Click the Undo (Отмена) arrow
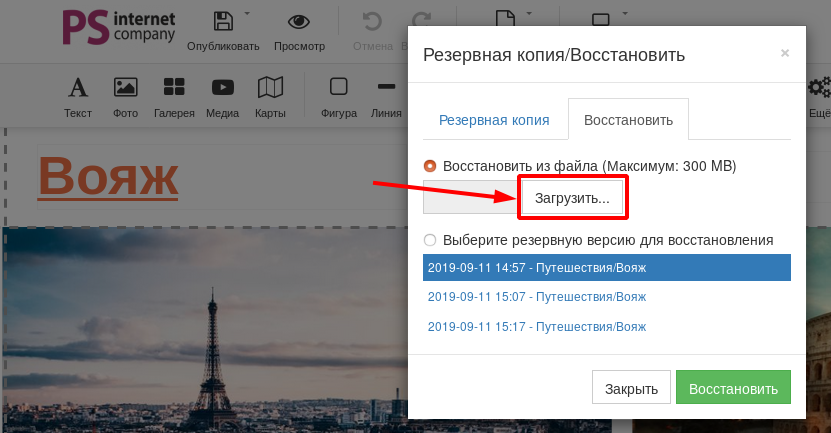Screen dimensions: 831x433 [372, 22]
